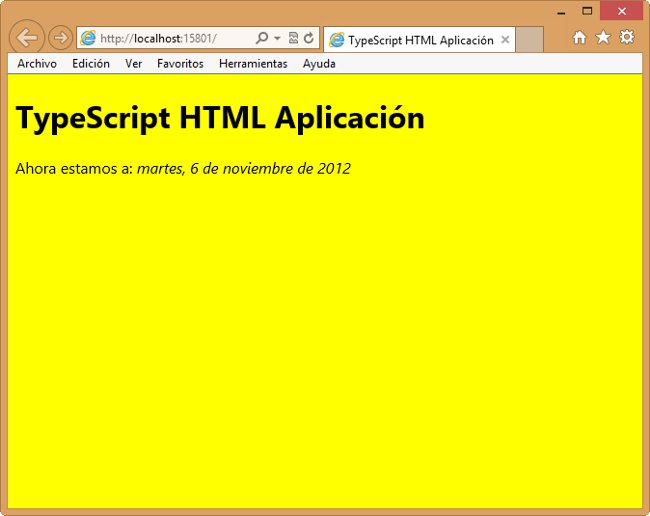The width and height of the screenshot is (650, 516).
Task: Click the text Ahora estamos a:
Action: pyautogui.click(x=74, y=169)
